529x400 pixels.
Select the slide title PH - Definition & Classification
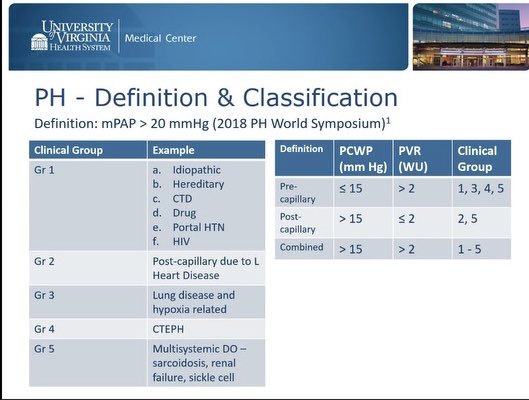click(216, 97)
